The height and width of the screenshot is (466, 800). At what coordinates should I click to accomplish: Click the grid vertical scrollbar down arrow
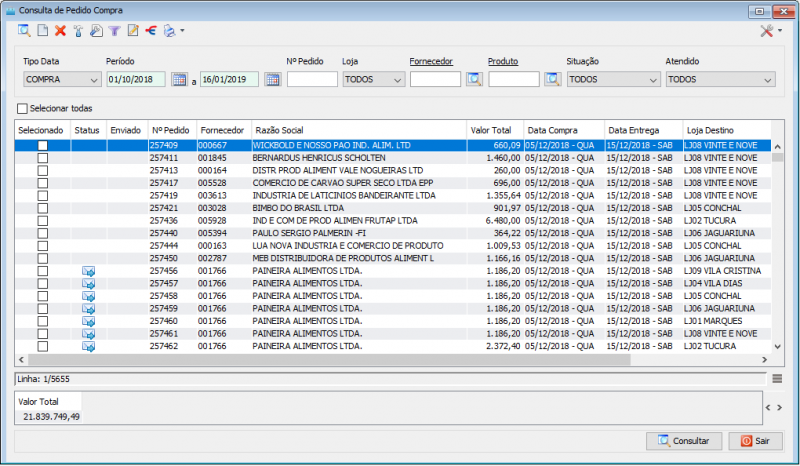(778, 347)
